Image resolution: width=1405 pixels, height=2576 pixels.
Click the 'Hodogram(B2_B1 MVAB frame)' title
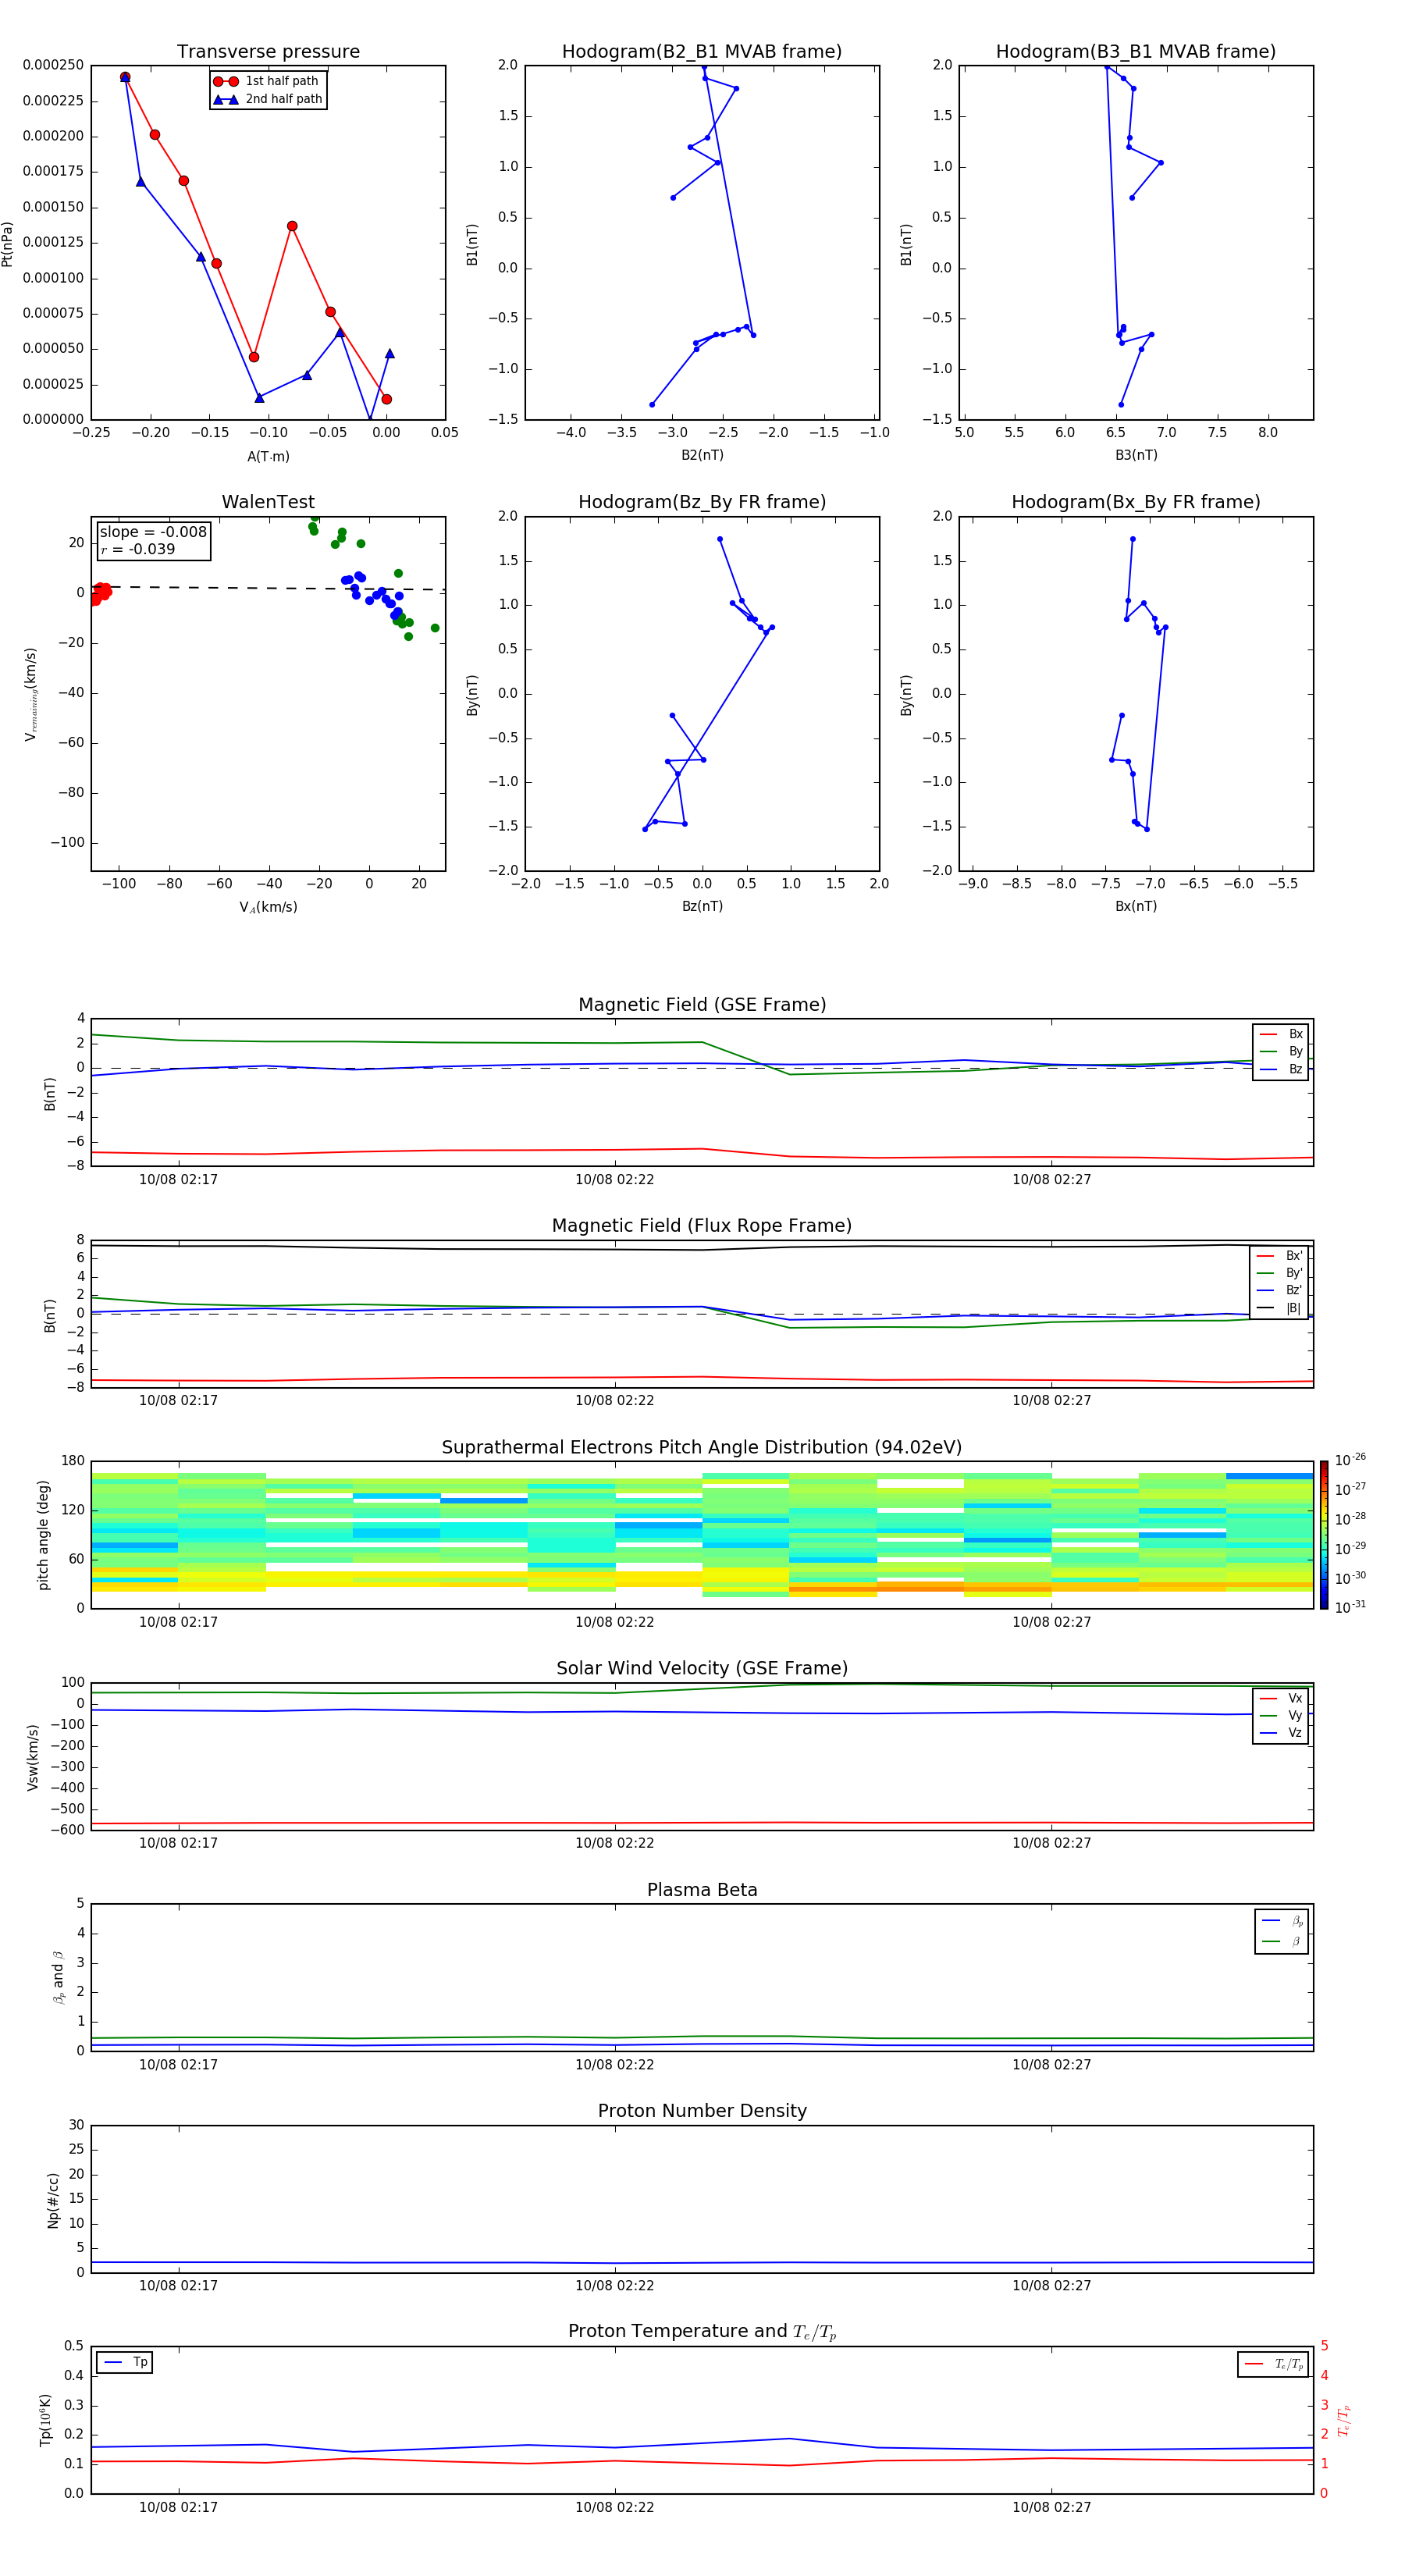[702, 52]
